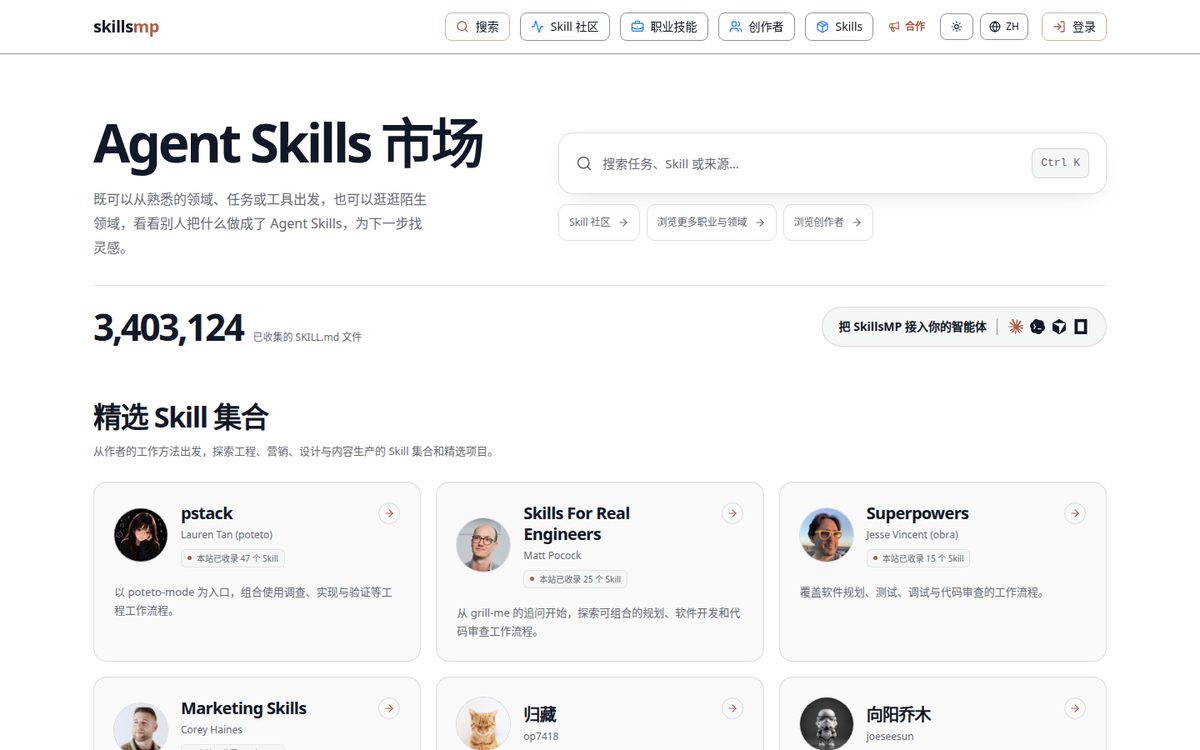Click the 精选 Skill 集合 heading
The width and height of the screenshot is (1200, 750).
[181, 416]
